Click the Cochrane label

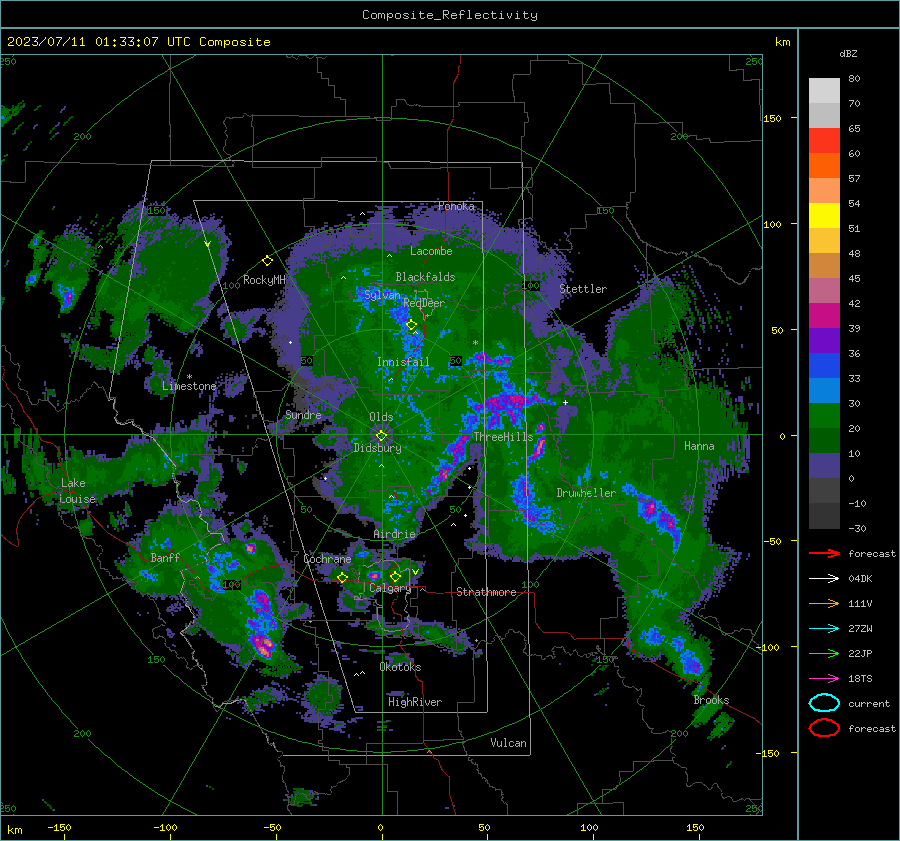[x=327, y=559]
